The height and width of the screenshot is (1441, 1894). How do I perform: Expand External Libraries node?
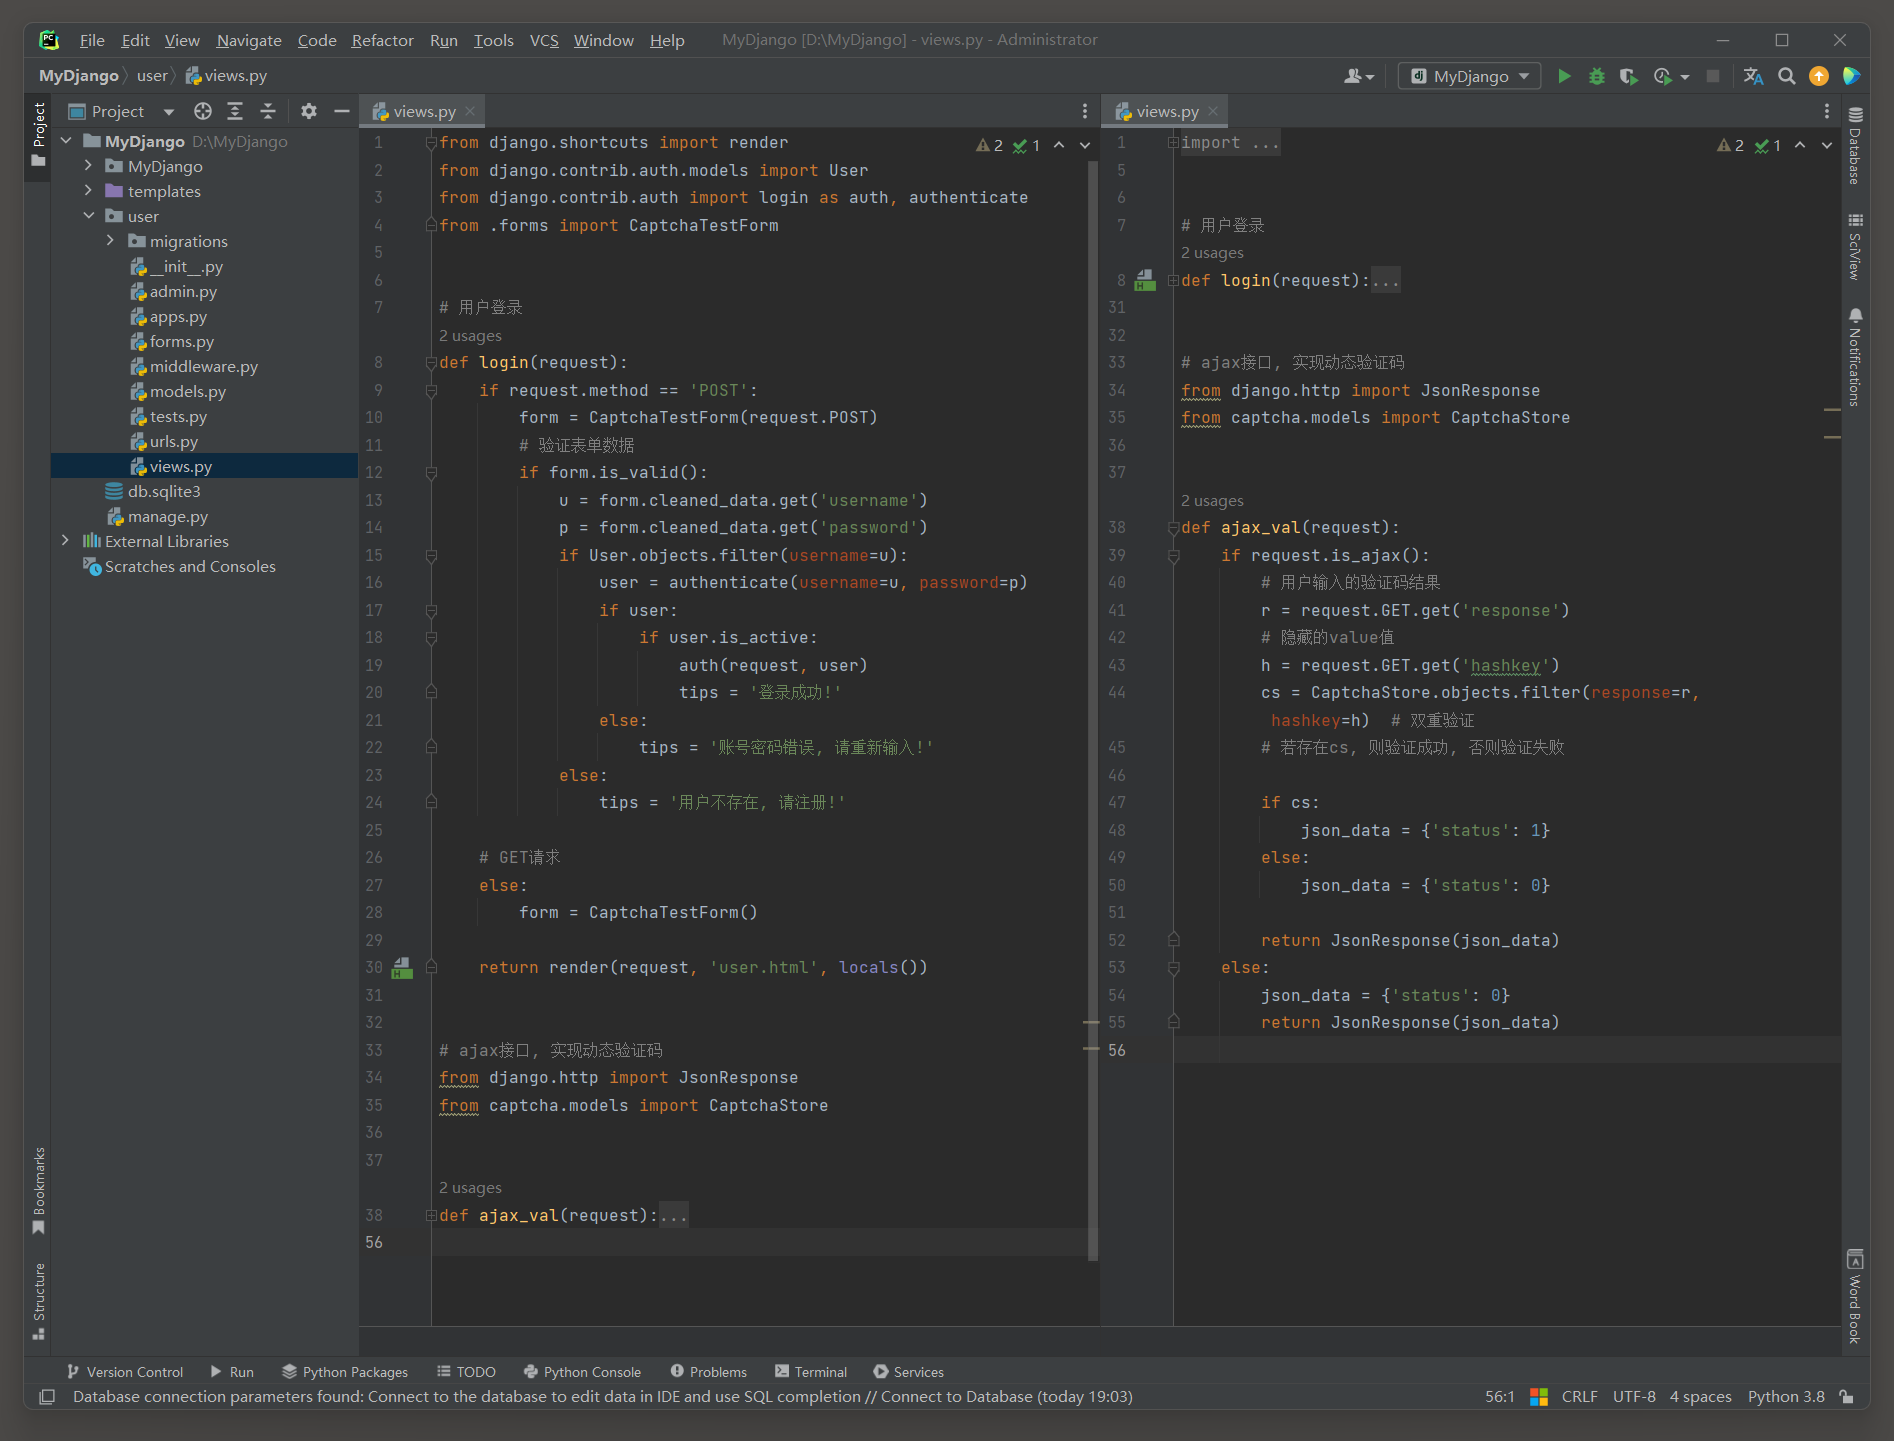point(65,541)
